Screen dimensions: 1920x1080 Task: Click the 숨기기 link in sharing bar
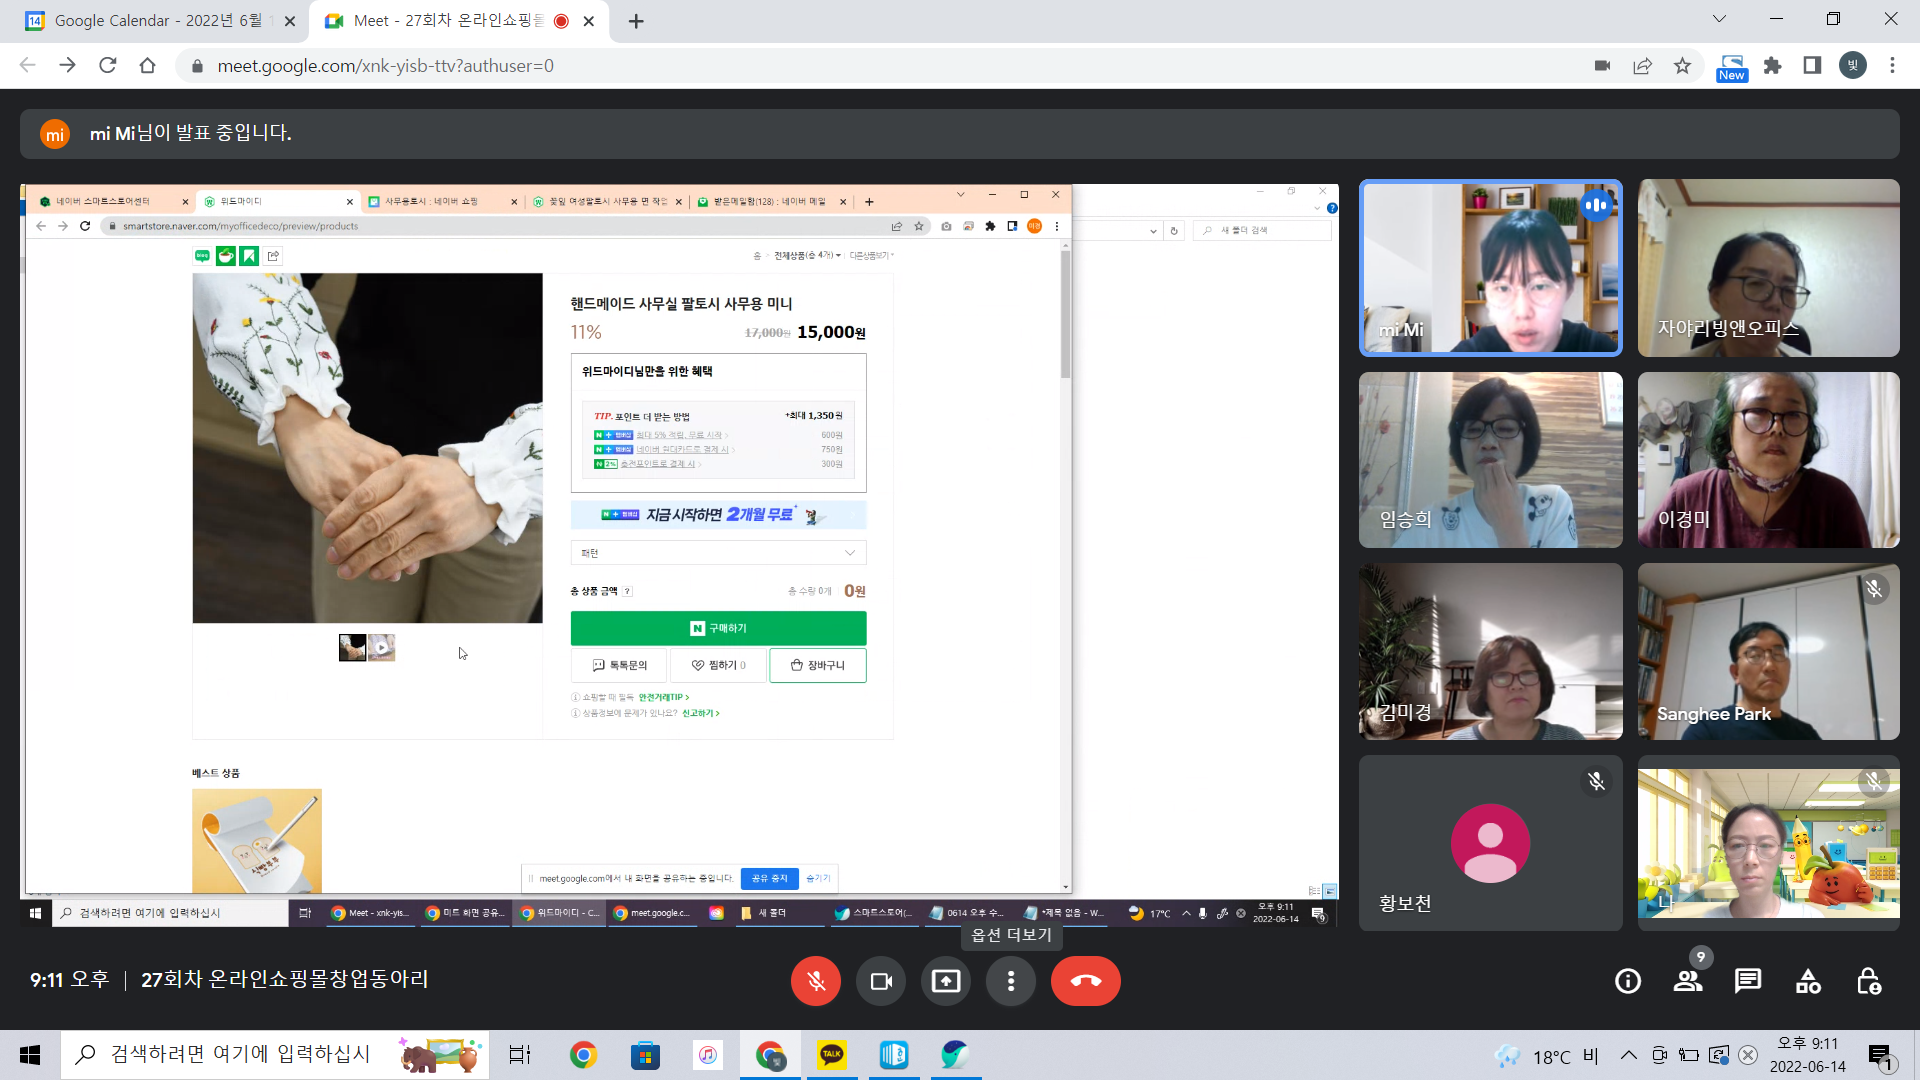coord(818,878)
